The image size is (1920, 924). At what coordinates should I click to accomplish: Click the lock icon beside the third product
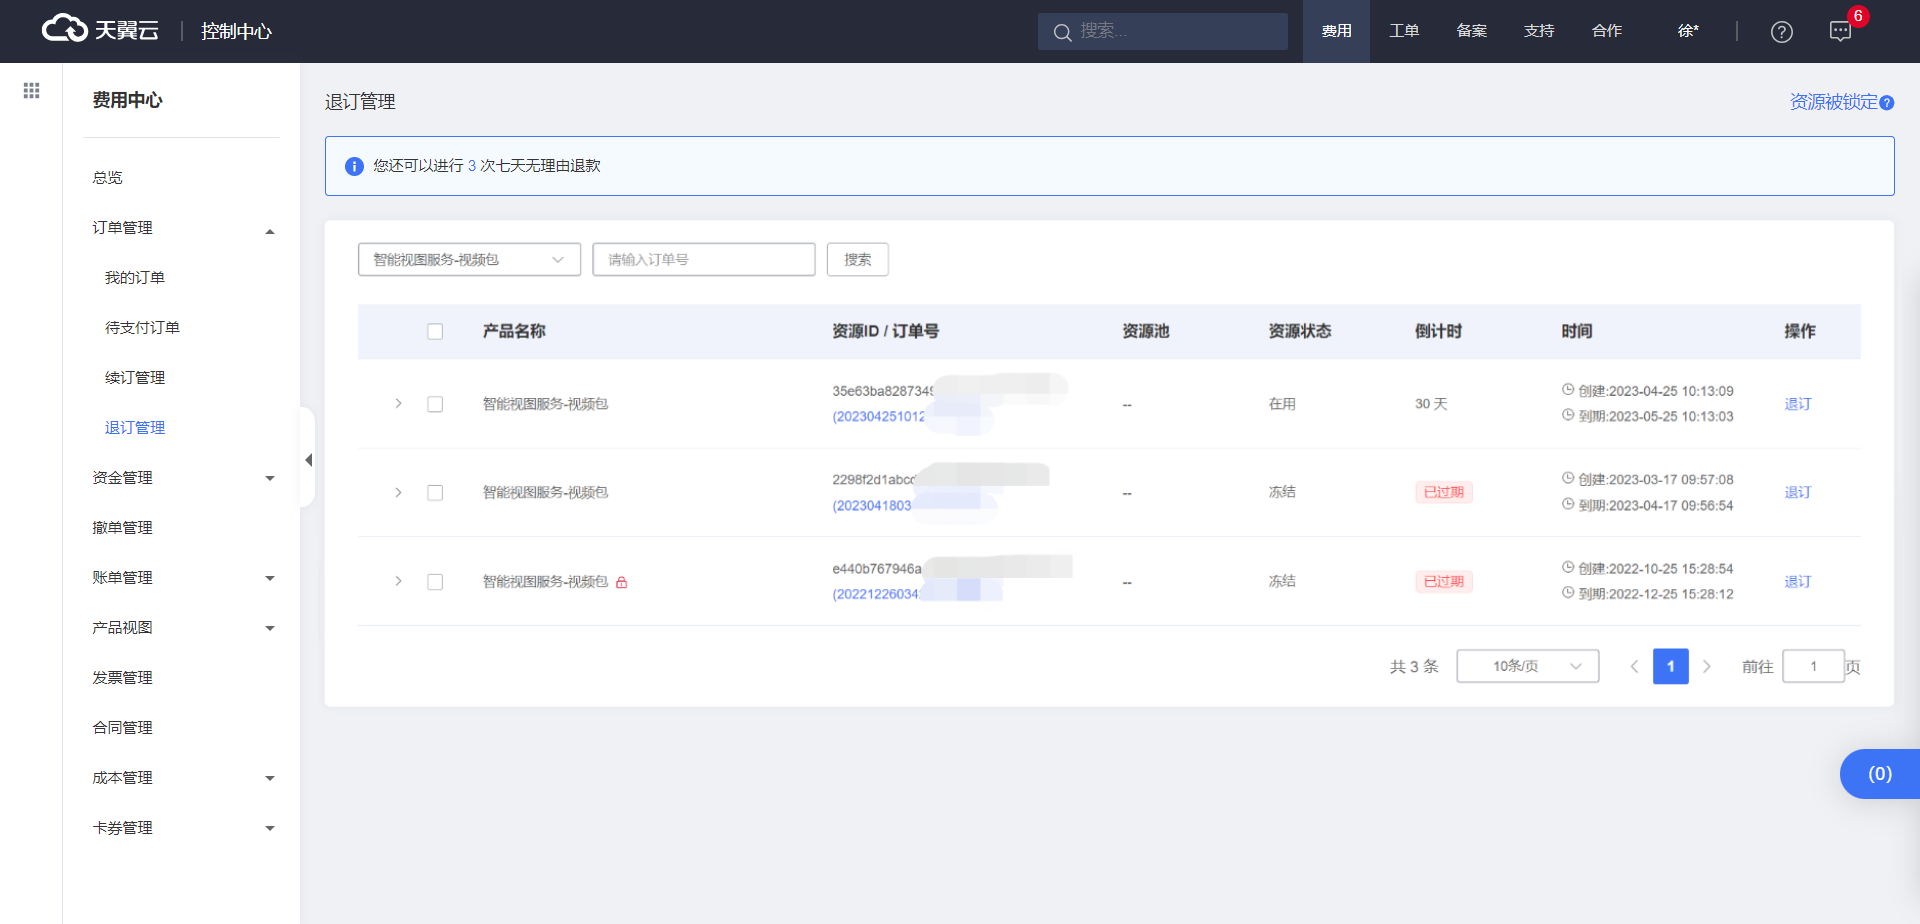(622, 582)
